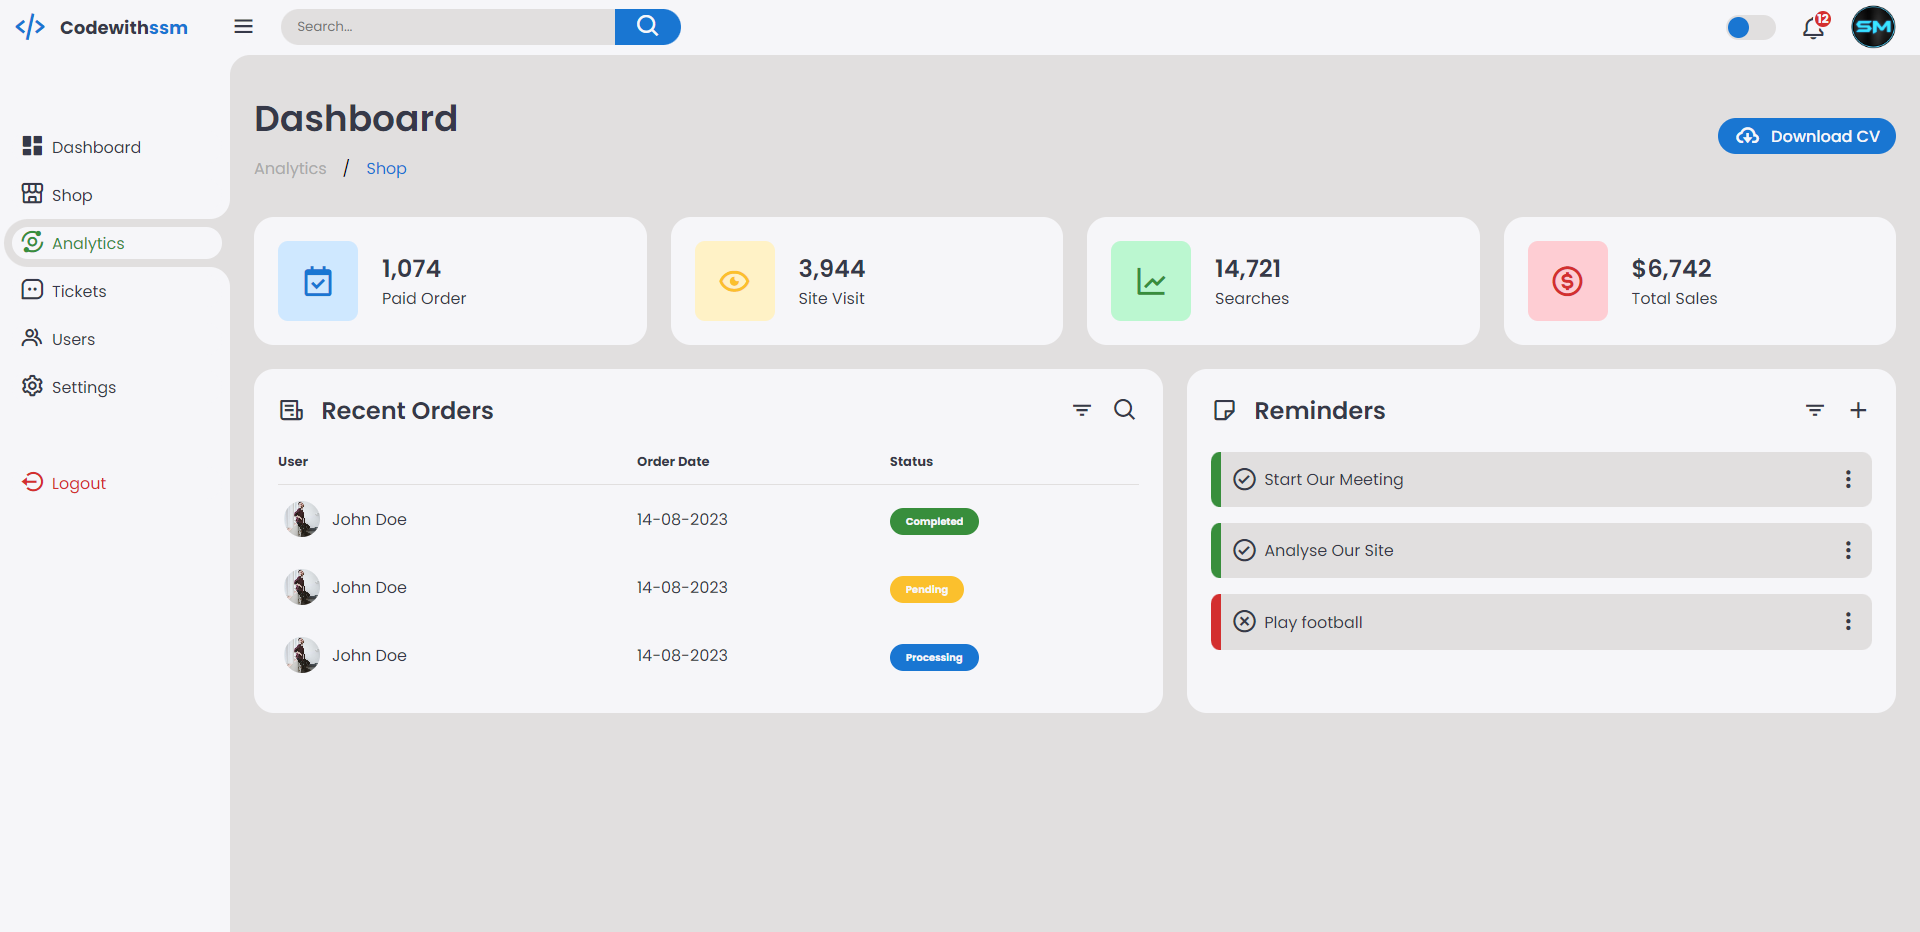Toggle the dark mode switch
1920x932 pixels.
click(1750, 28)
